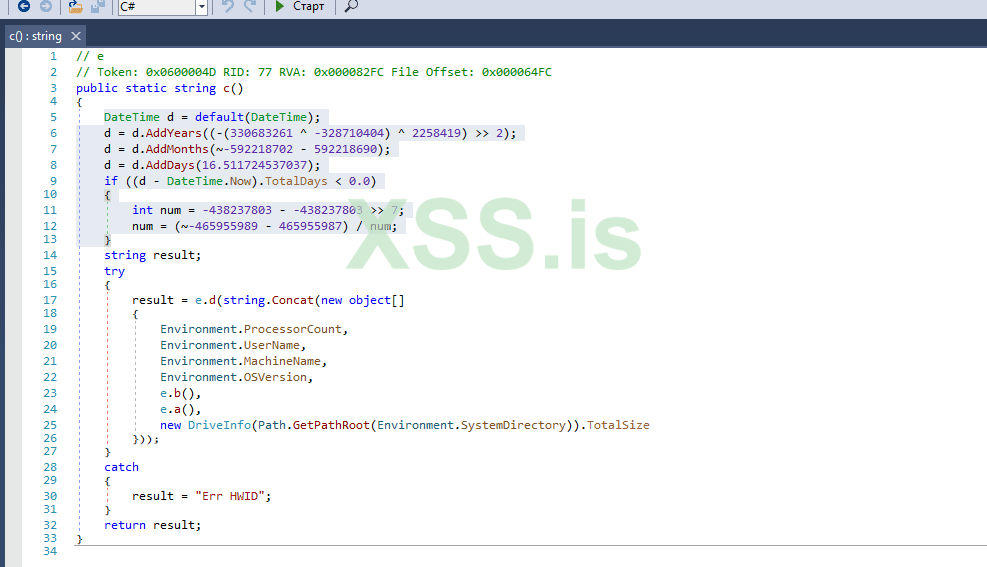
Task: Navigate back with the blue arrow
Action: click(24, 6)
